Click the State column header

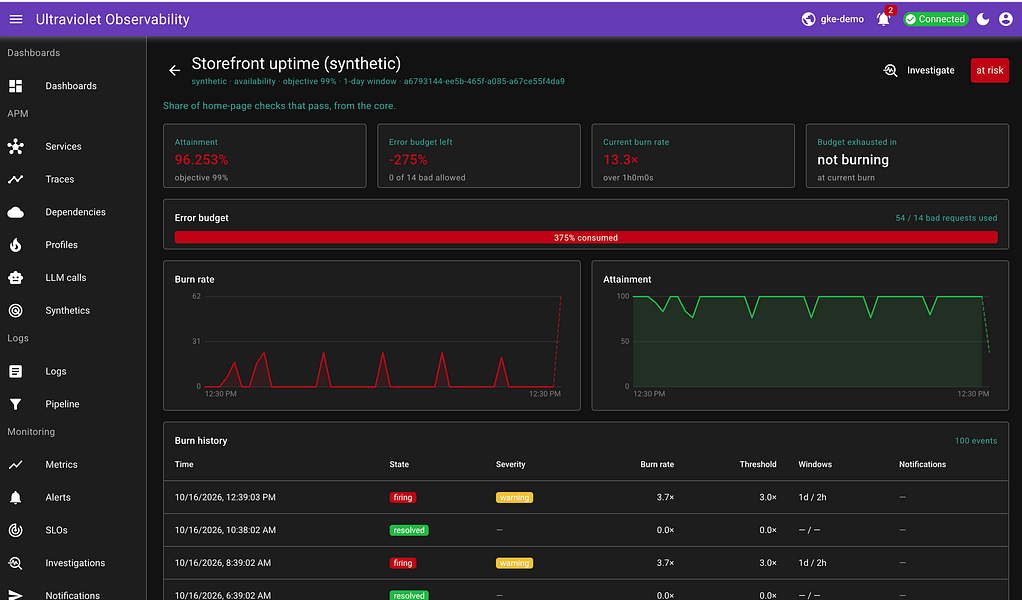[399, 464]
